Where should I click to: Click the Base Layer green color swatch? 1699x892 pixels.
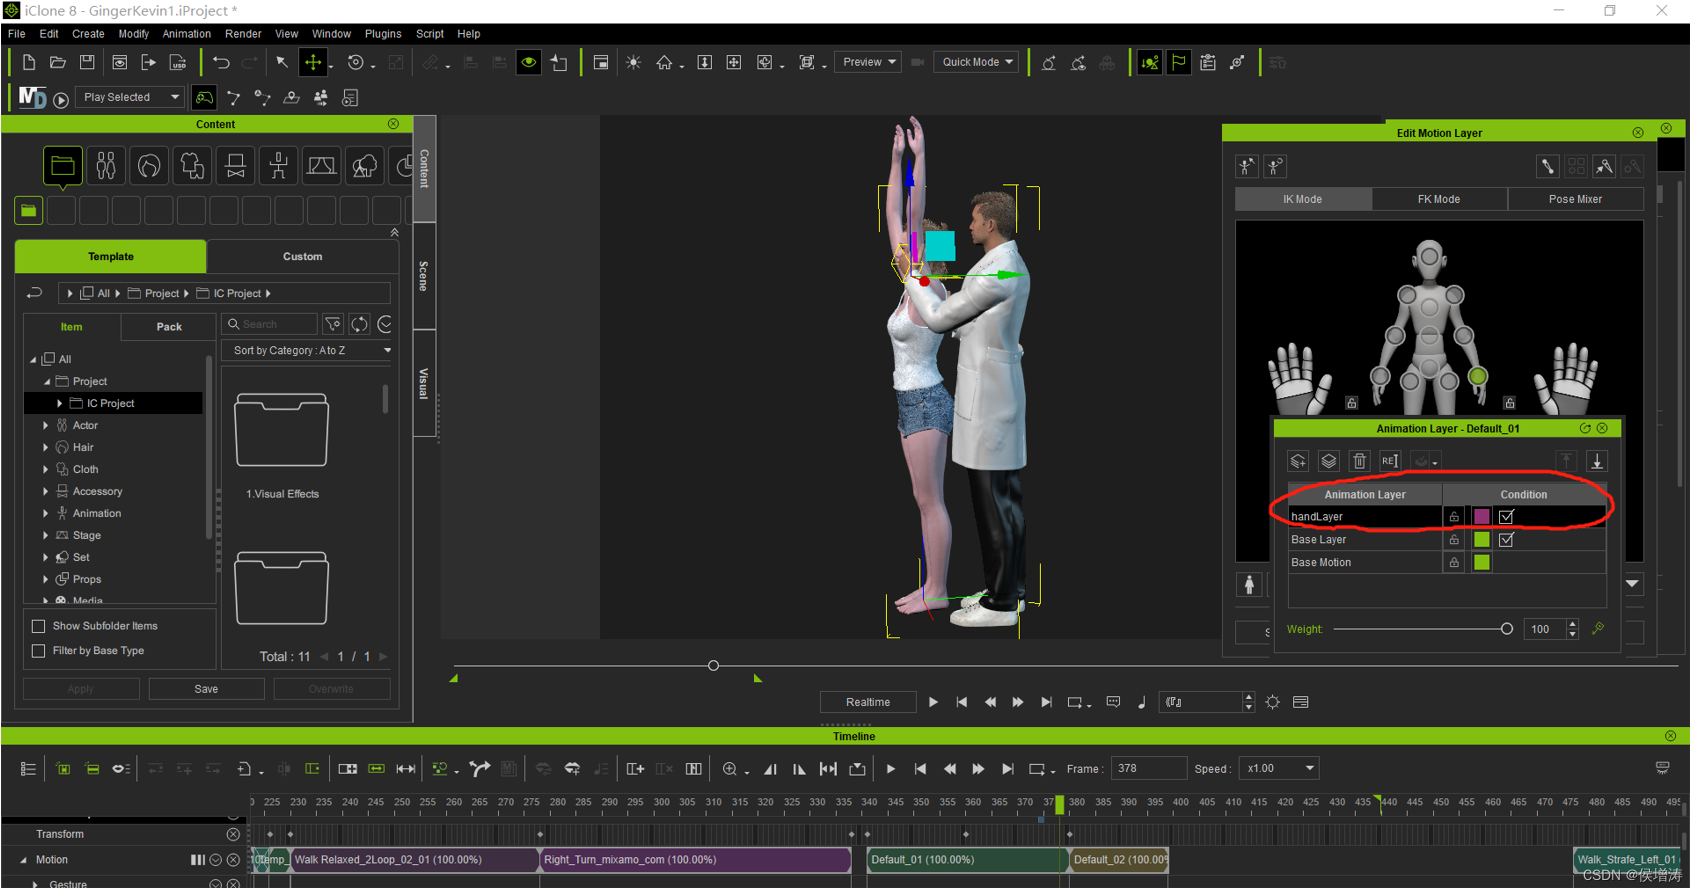tap(1482, 540)
